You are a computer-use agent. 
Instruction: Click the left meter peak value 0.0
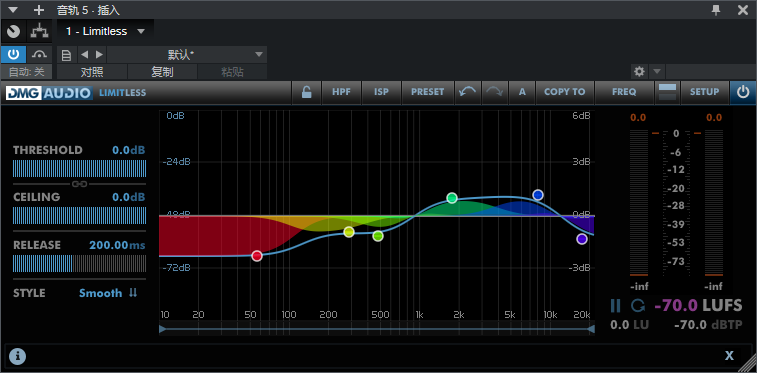click(x=638, y=117)
